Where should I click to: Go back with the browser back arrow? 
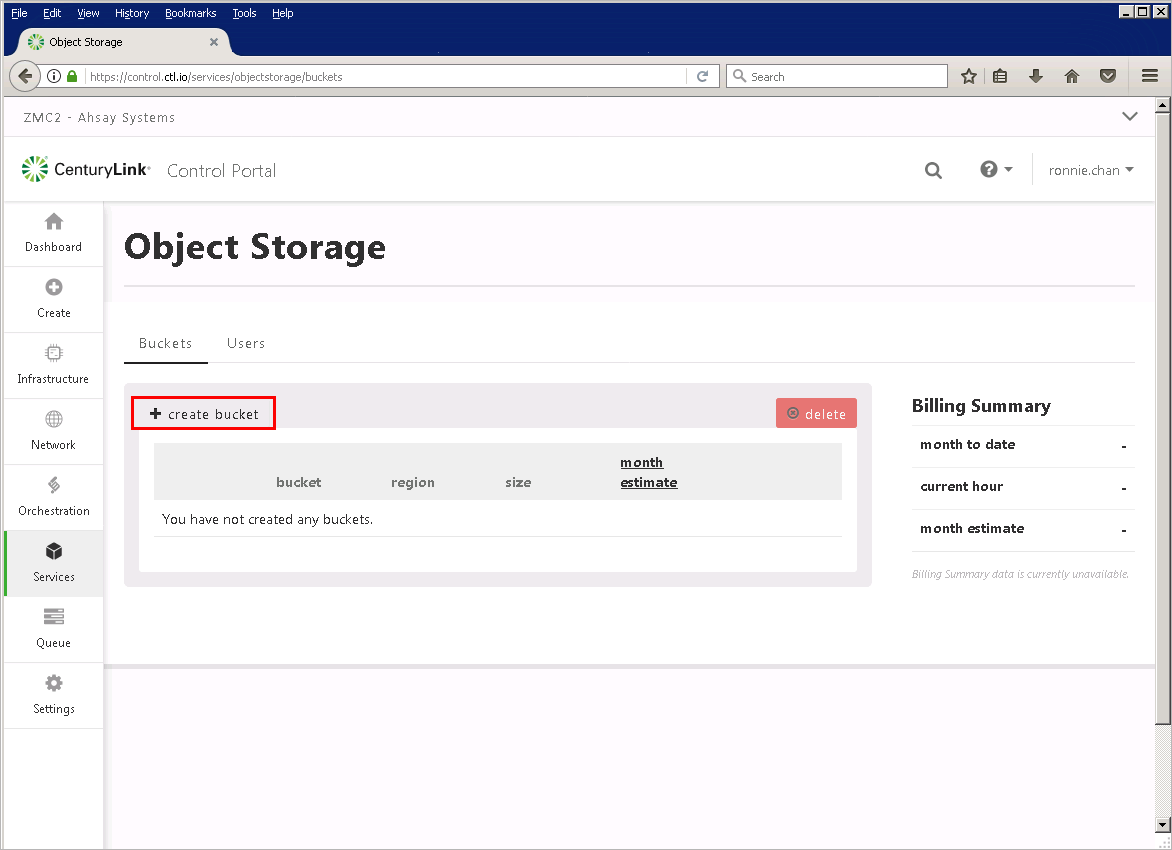25,76
